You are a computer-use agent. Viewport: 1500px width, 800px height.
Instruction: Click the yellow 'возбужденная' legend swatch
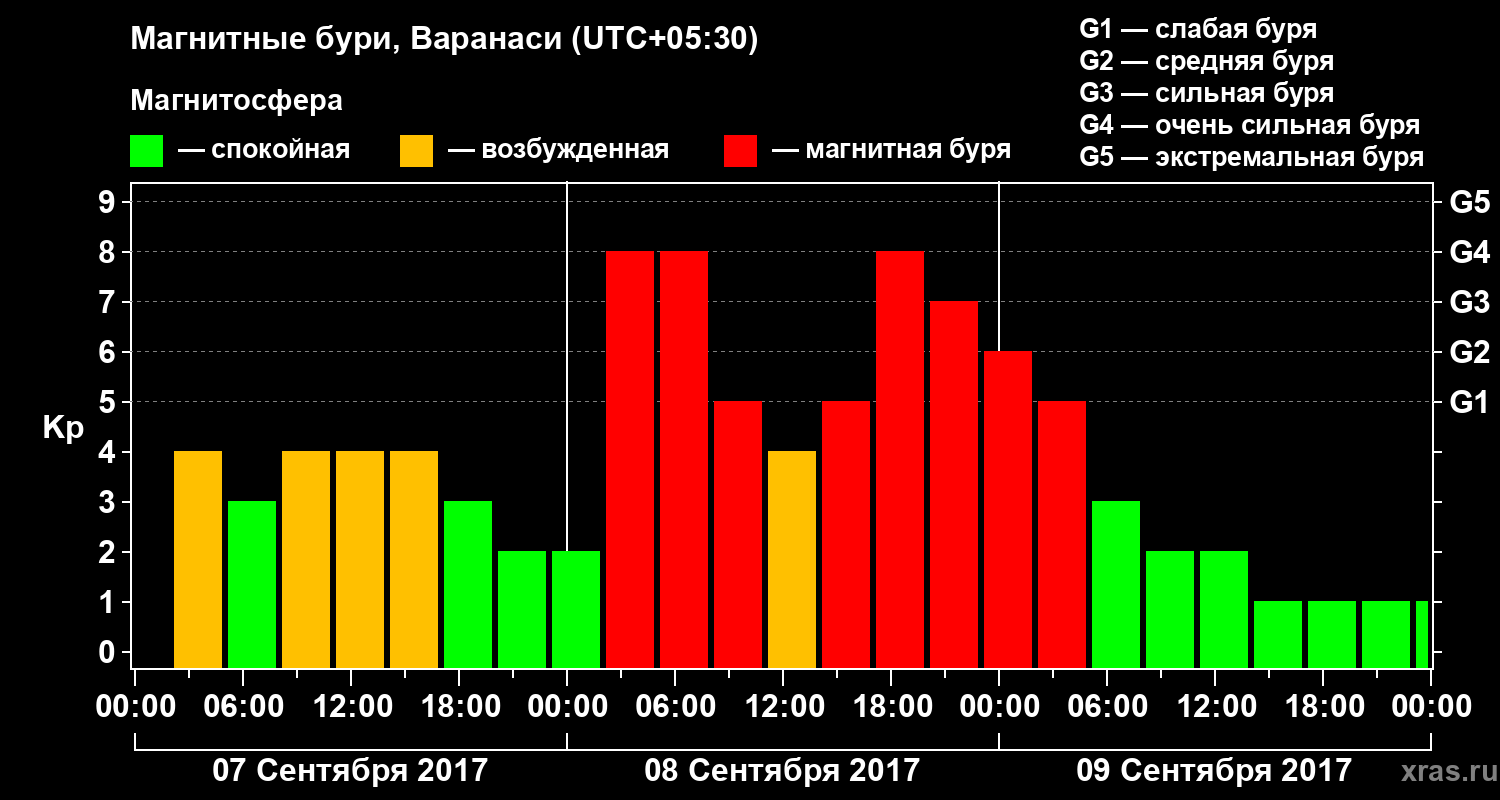(416, 151)
